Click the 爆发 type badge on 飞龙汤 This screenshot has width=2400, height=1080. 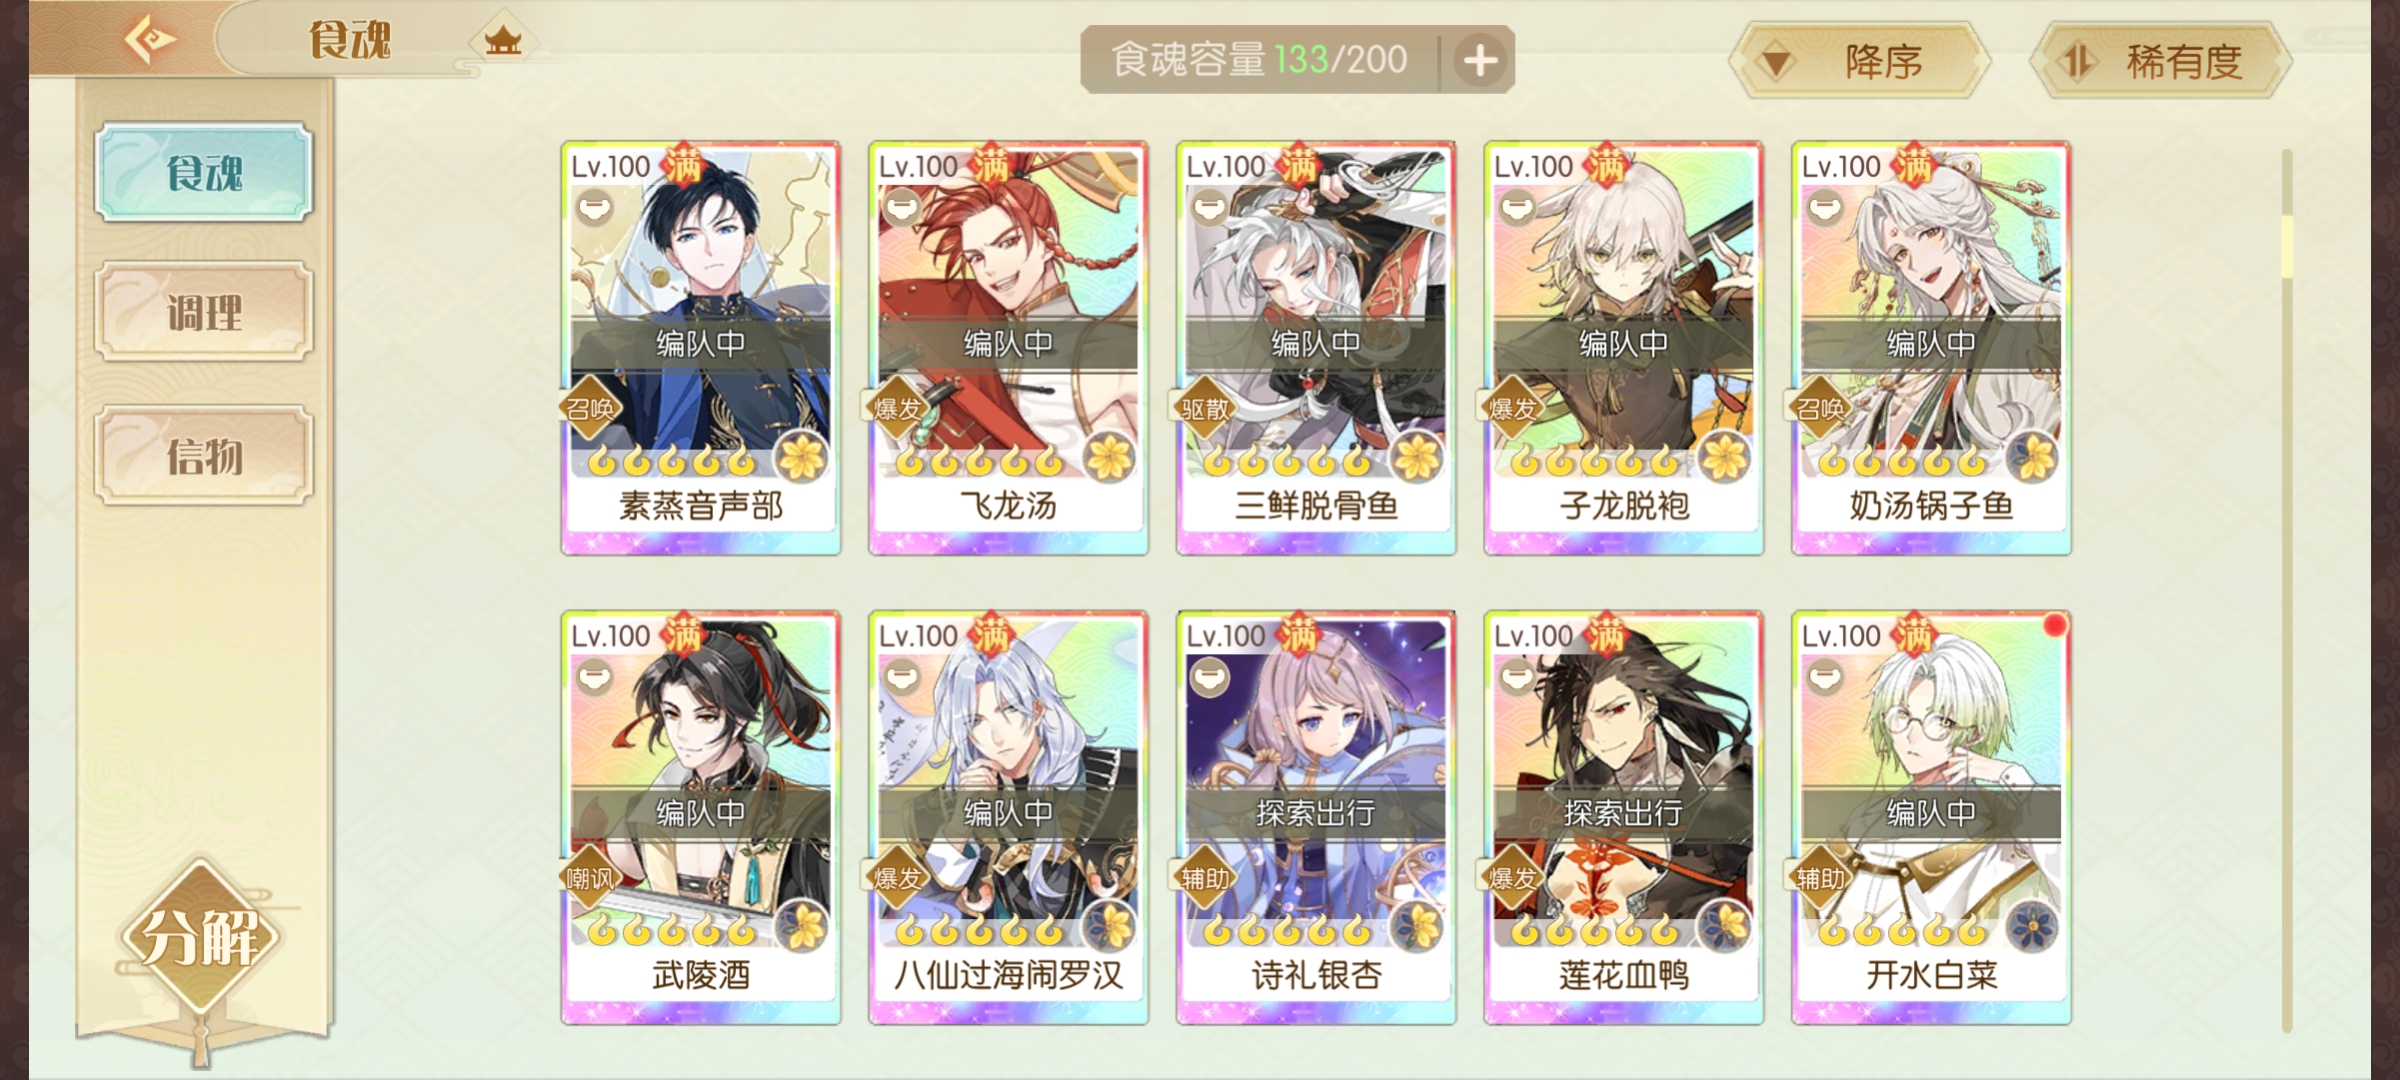click(x=897, y=408)
